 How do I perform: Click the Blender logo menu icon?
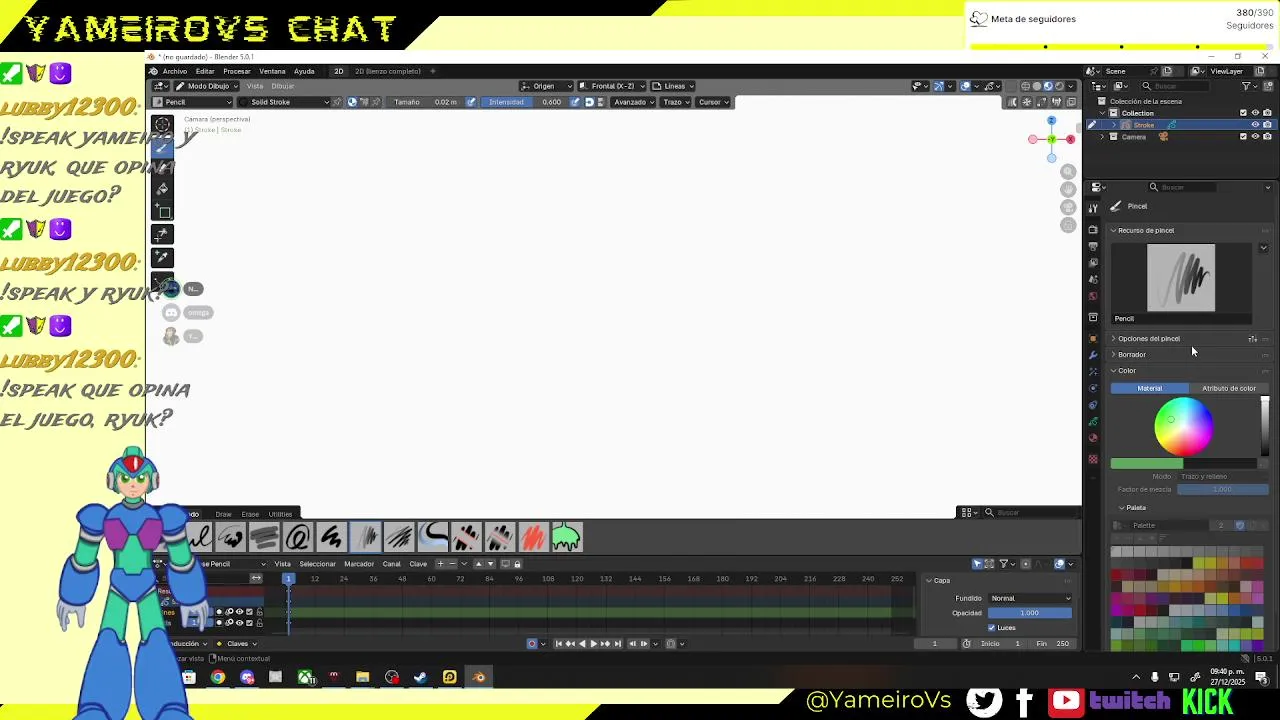(153, 71)
